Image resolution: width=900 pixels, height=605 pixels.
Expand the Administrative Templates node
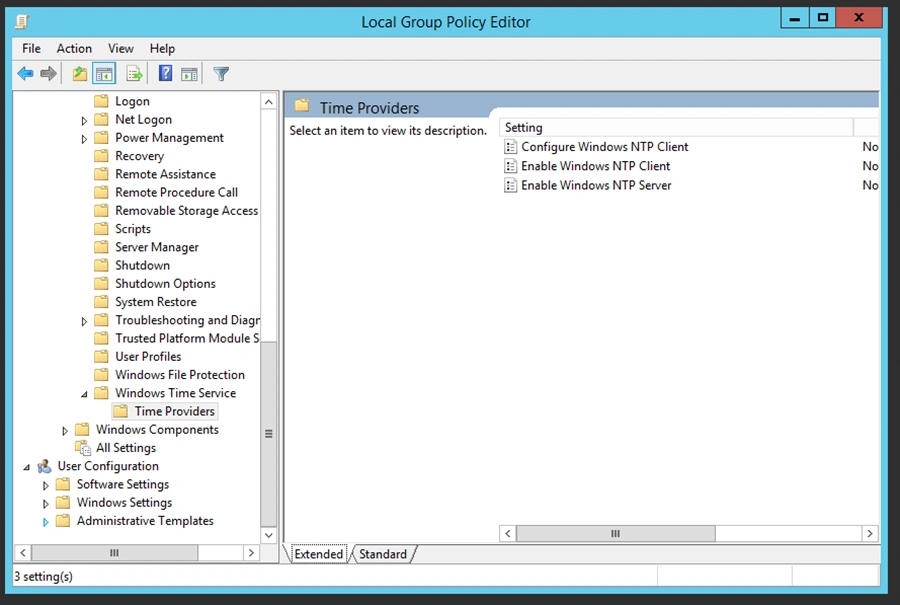[46, 522]
